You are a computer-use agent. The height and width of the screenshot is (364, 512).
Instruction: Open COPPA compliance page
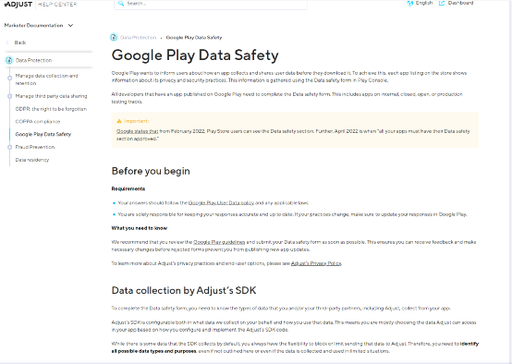(x=38, y=122)
